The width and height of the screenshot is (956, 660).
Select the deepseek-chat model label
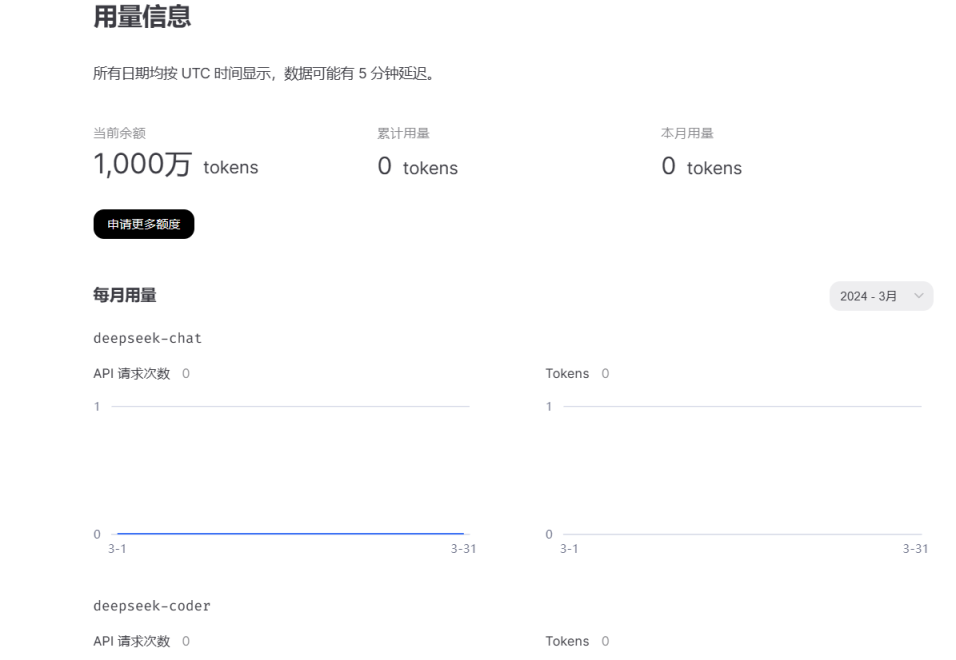(147, 339)
